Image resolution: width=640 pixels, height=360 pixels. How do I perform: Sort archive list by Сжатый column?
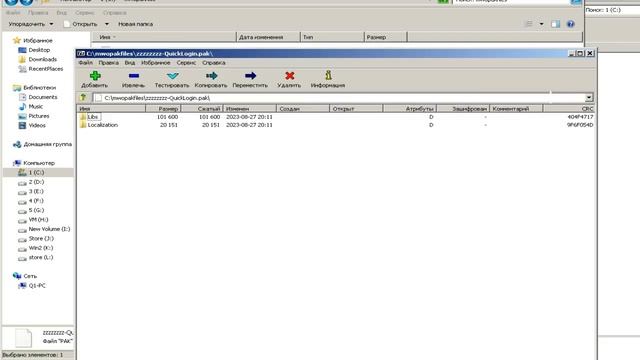point(202,109)
